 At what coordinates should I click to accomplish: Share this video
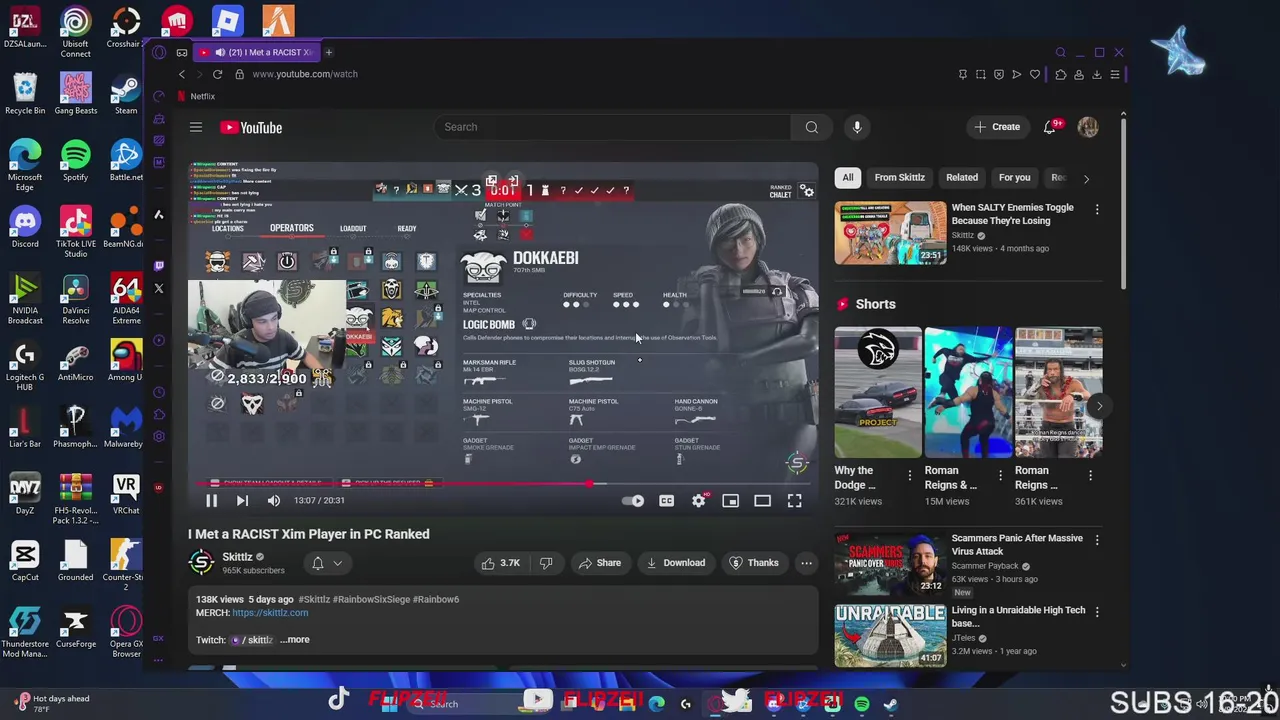coord(599,563)
